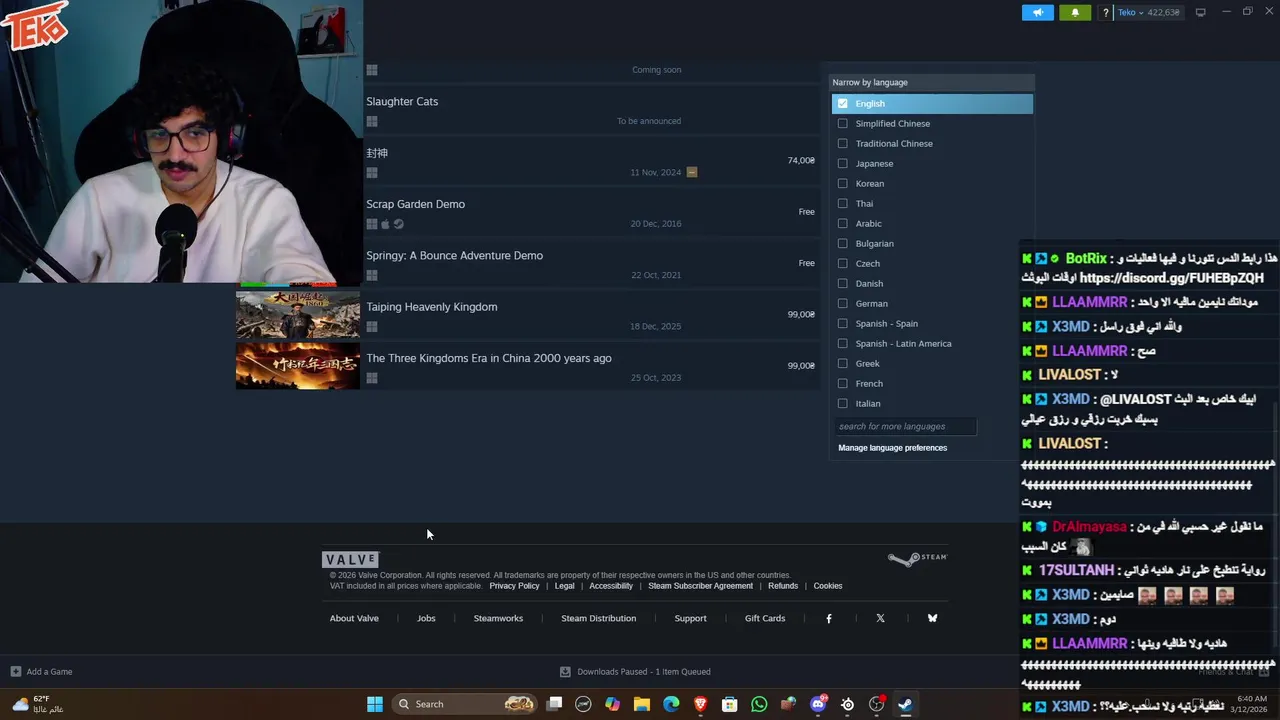Open the Steam help question mark
1280x720 pixels.
tap(1105, 12)
